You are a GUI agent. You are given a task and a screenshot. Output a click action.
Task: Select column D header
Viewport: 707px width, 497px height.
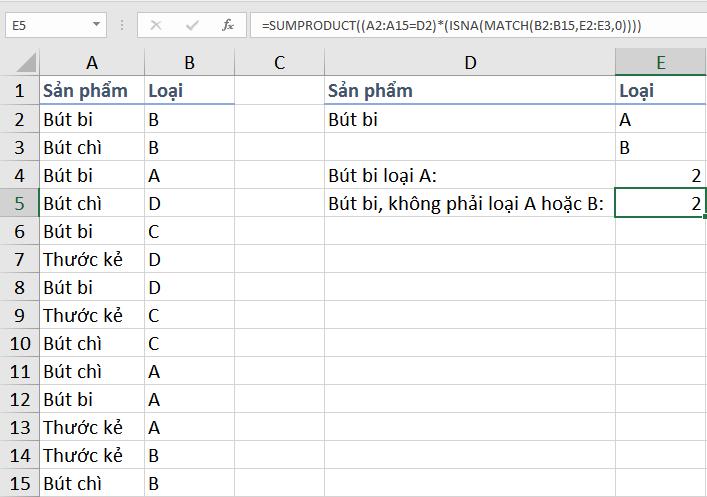point(470,63)
